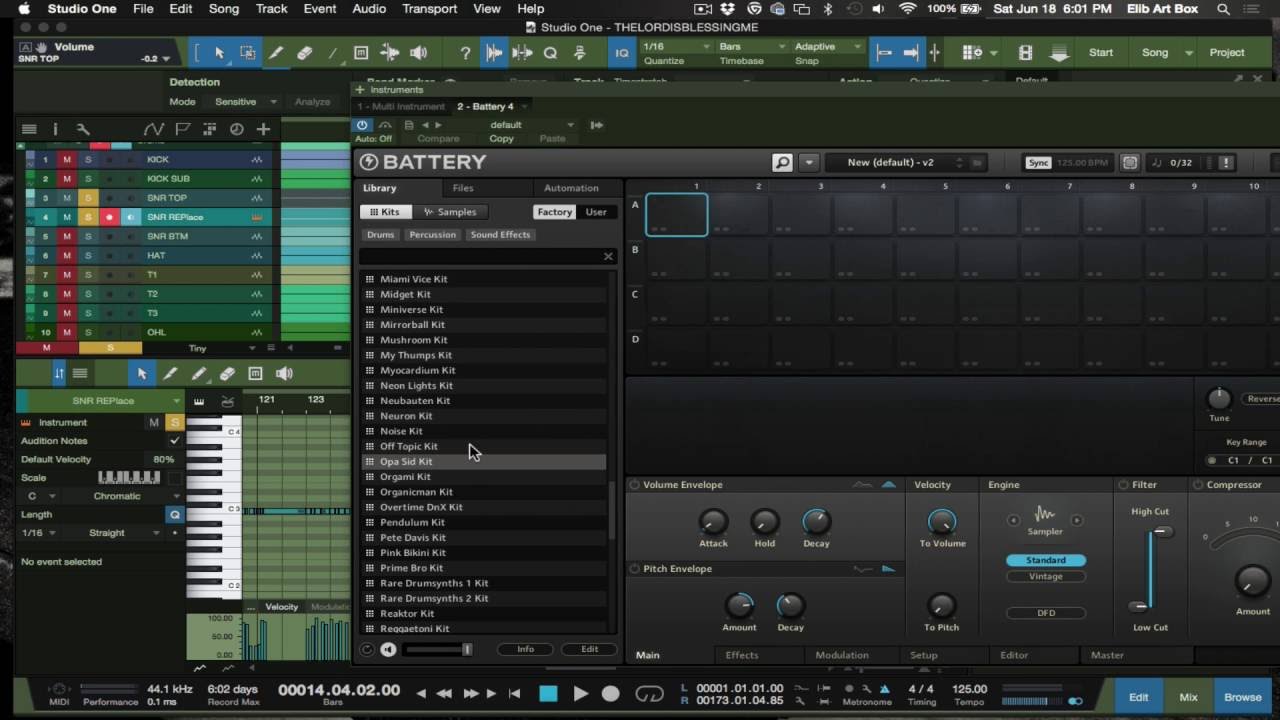The width and height of the screenshot is (1280, 720).
Task: Select Battery cell A1
Action: (677, 215)
